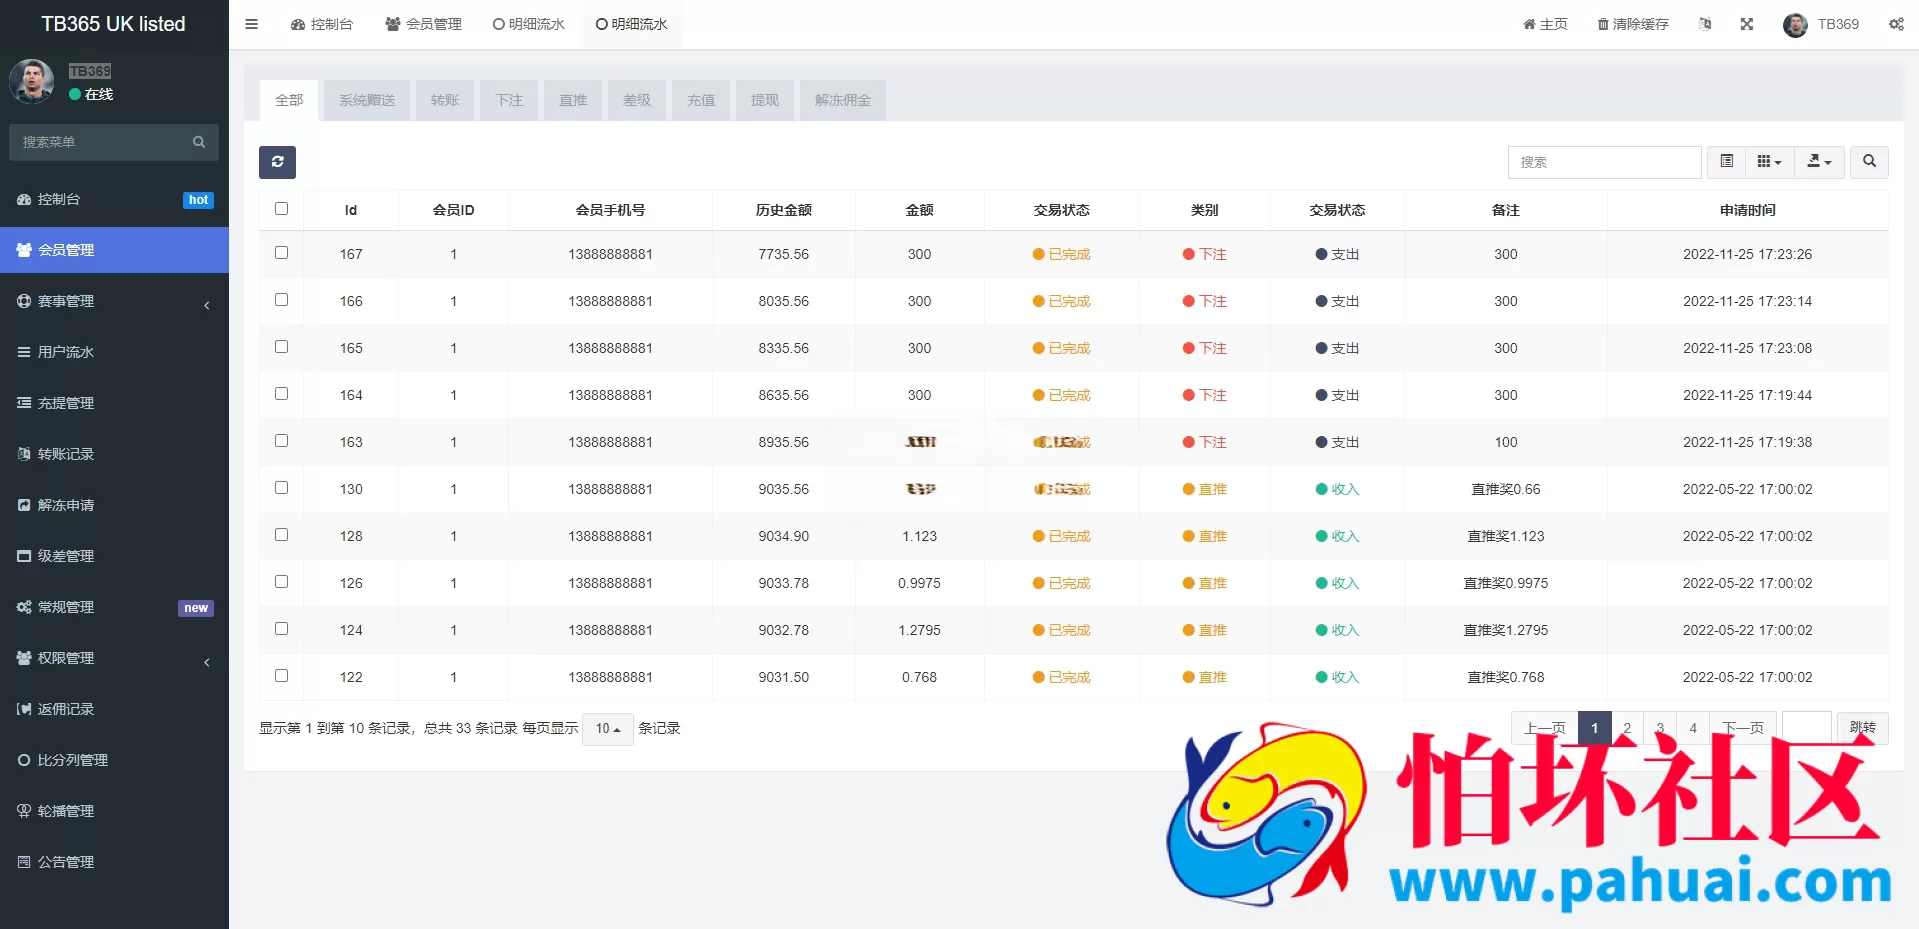The height and width of the screenshot is (929, 1919).
Task: Switch to 控制台 top tab
Action: [322, 24]
